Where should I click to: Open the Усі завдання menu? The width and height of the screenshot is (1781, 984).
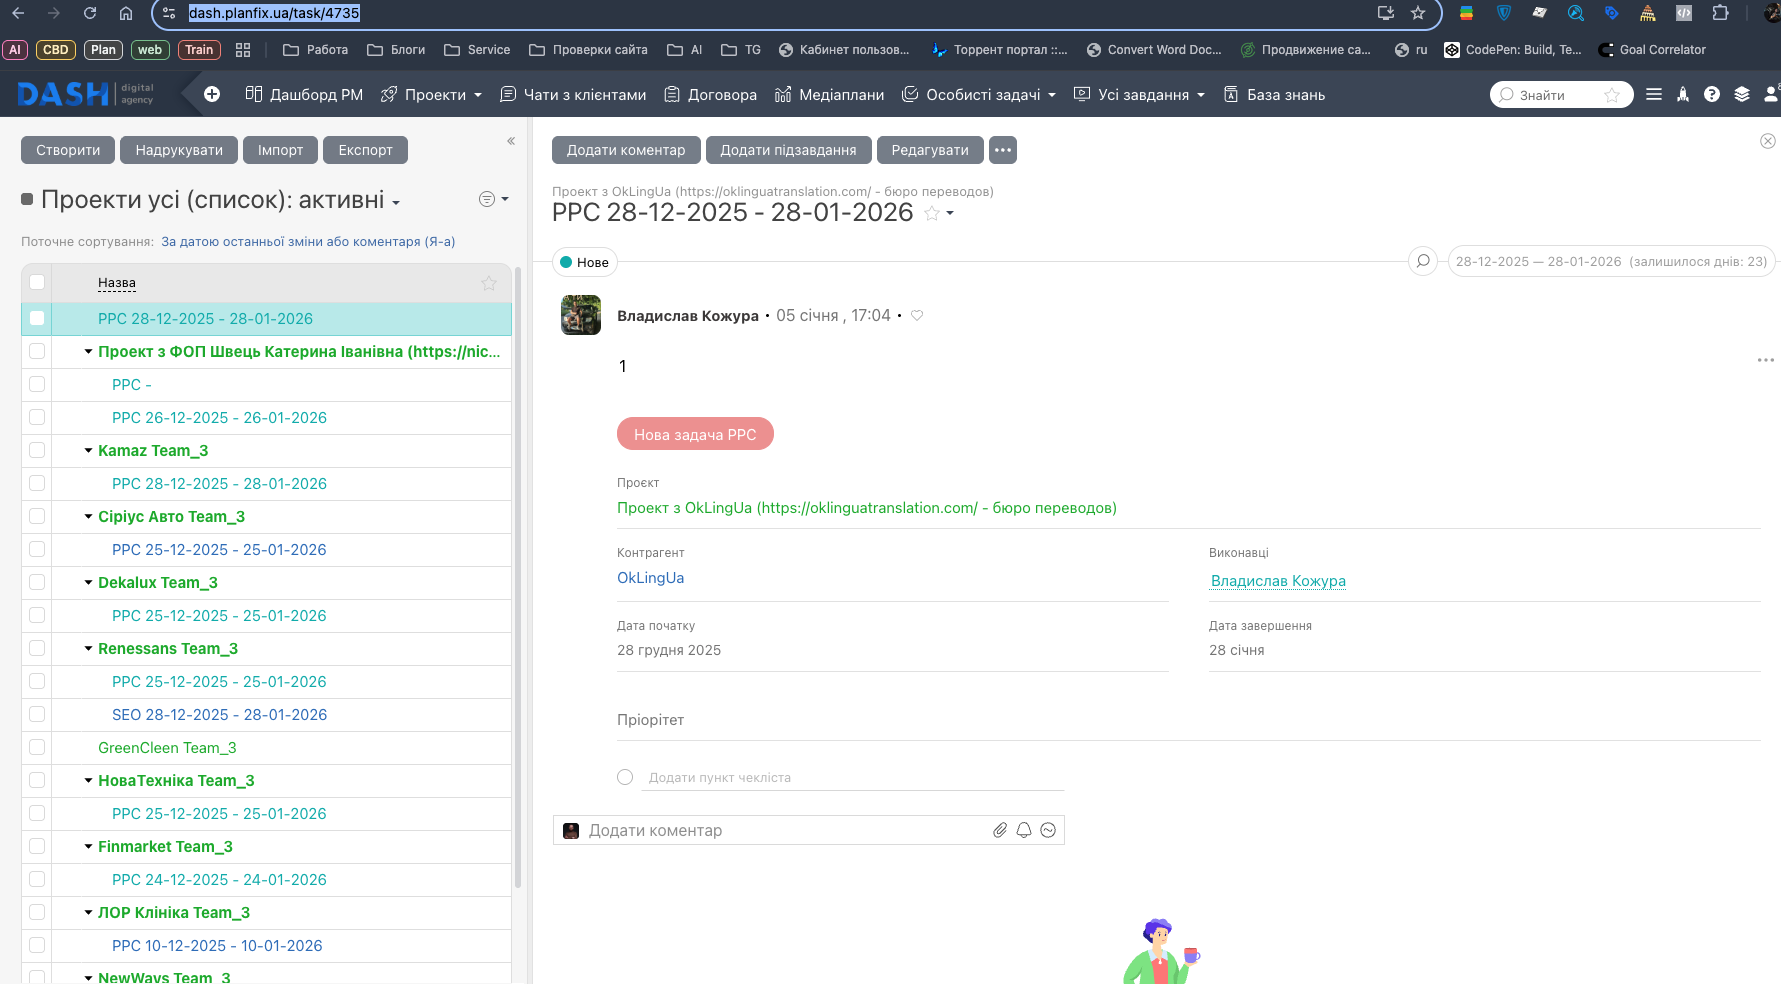tap(1139, 94)
